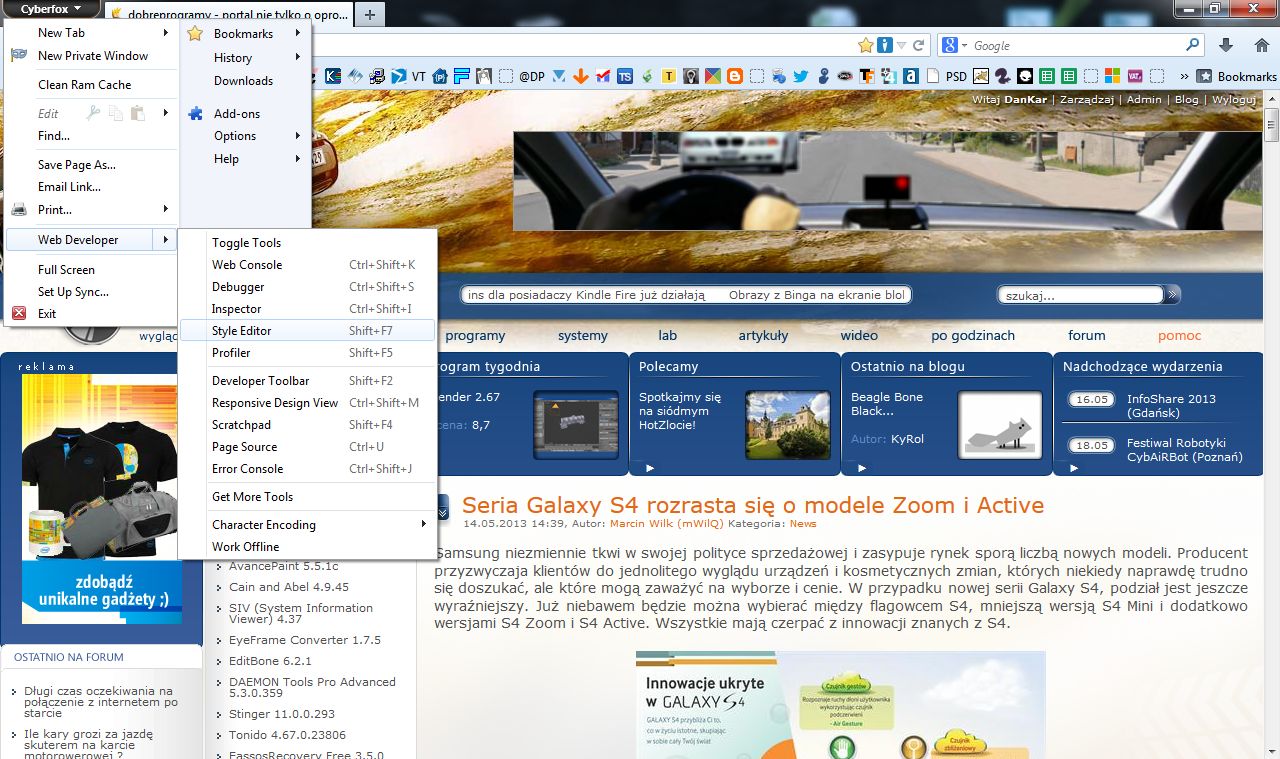This screenshot has width=1280, height=759.
Task: Open the blue K bookmark icon
Action: click(333, 76)
